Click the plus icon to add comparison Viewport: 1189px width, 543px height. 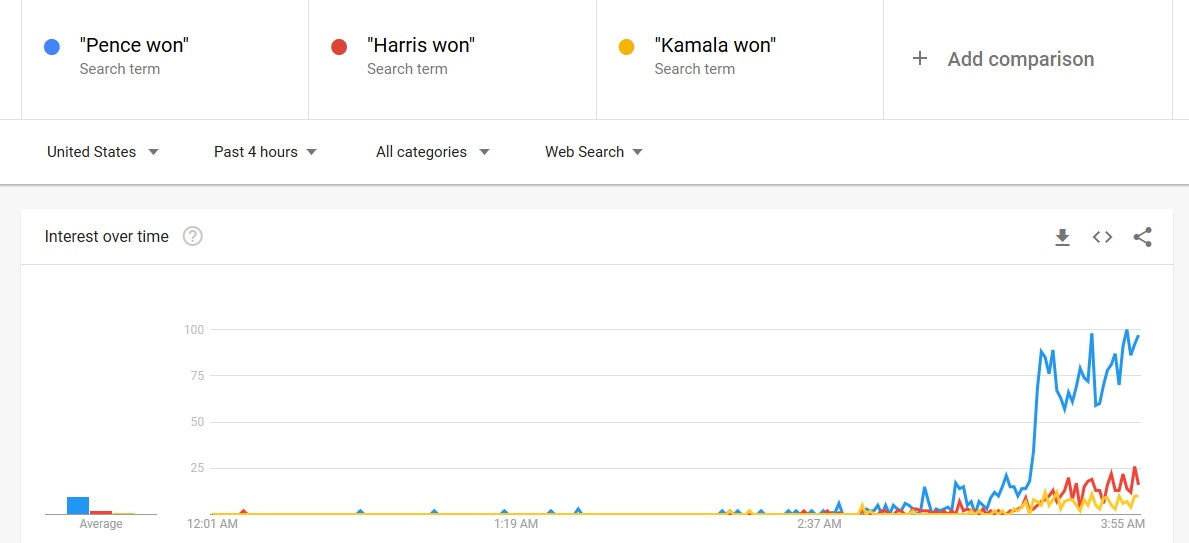(x=920, y=58)
